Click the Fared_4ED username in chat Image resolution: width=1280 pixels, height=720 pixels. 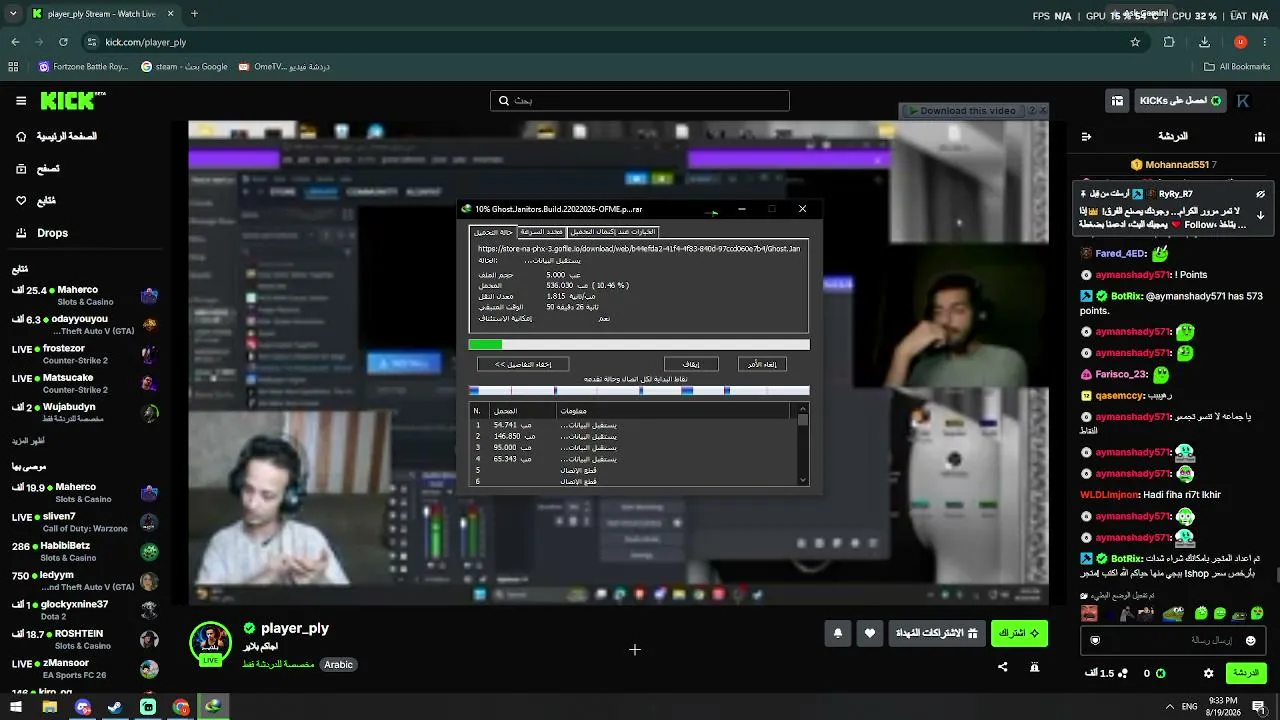[1120, 254]
